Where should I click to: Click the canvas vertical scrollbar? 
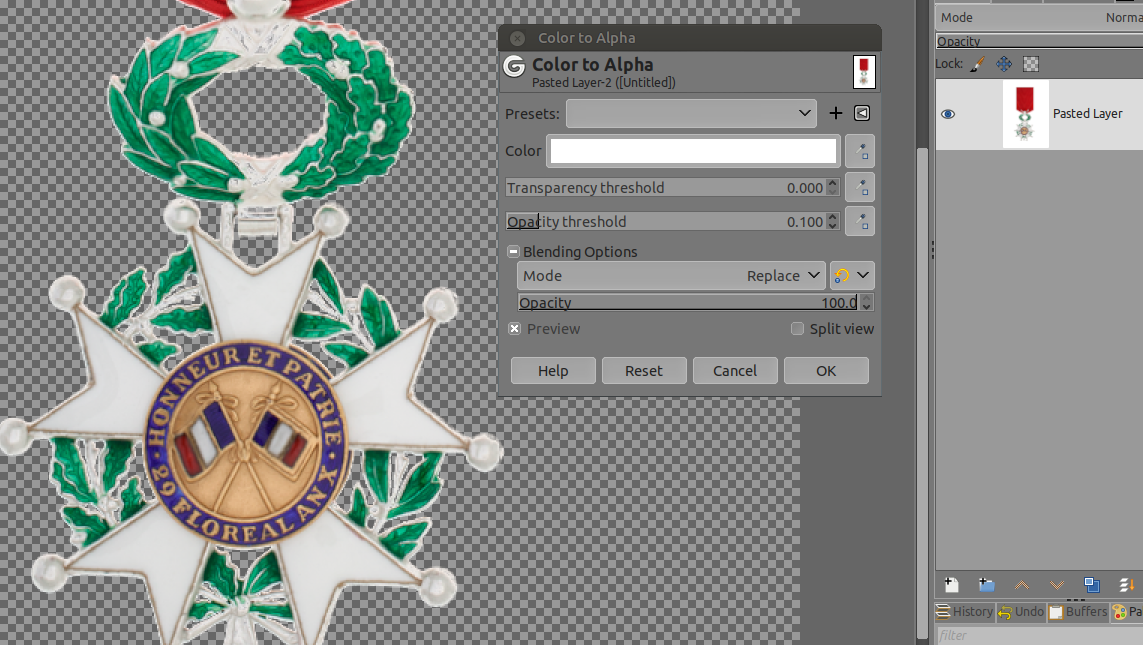922,394
